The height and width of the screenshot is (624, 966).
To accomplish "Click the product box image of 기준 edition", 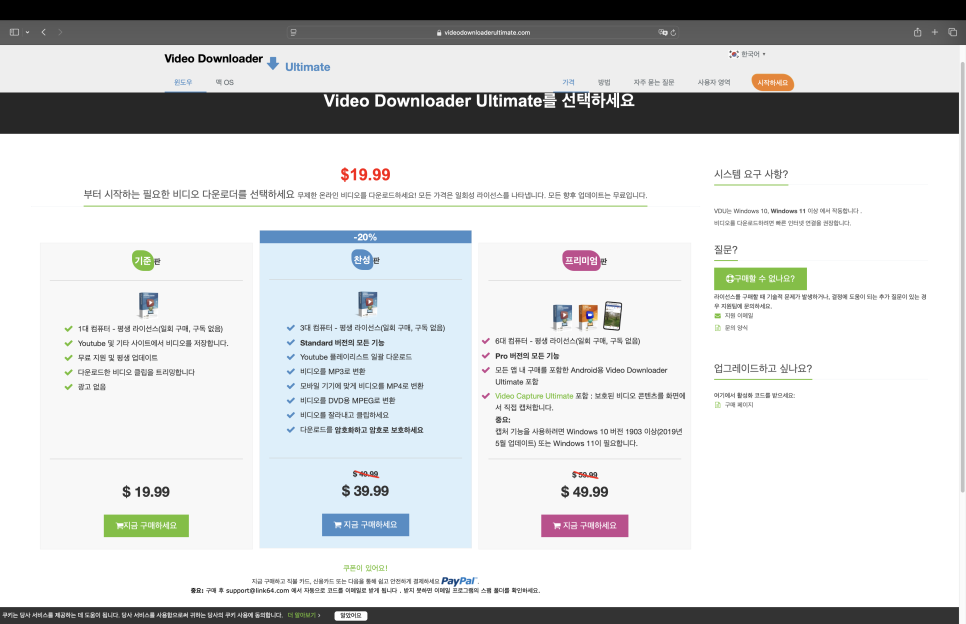I will [148, 304].
